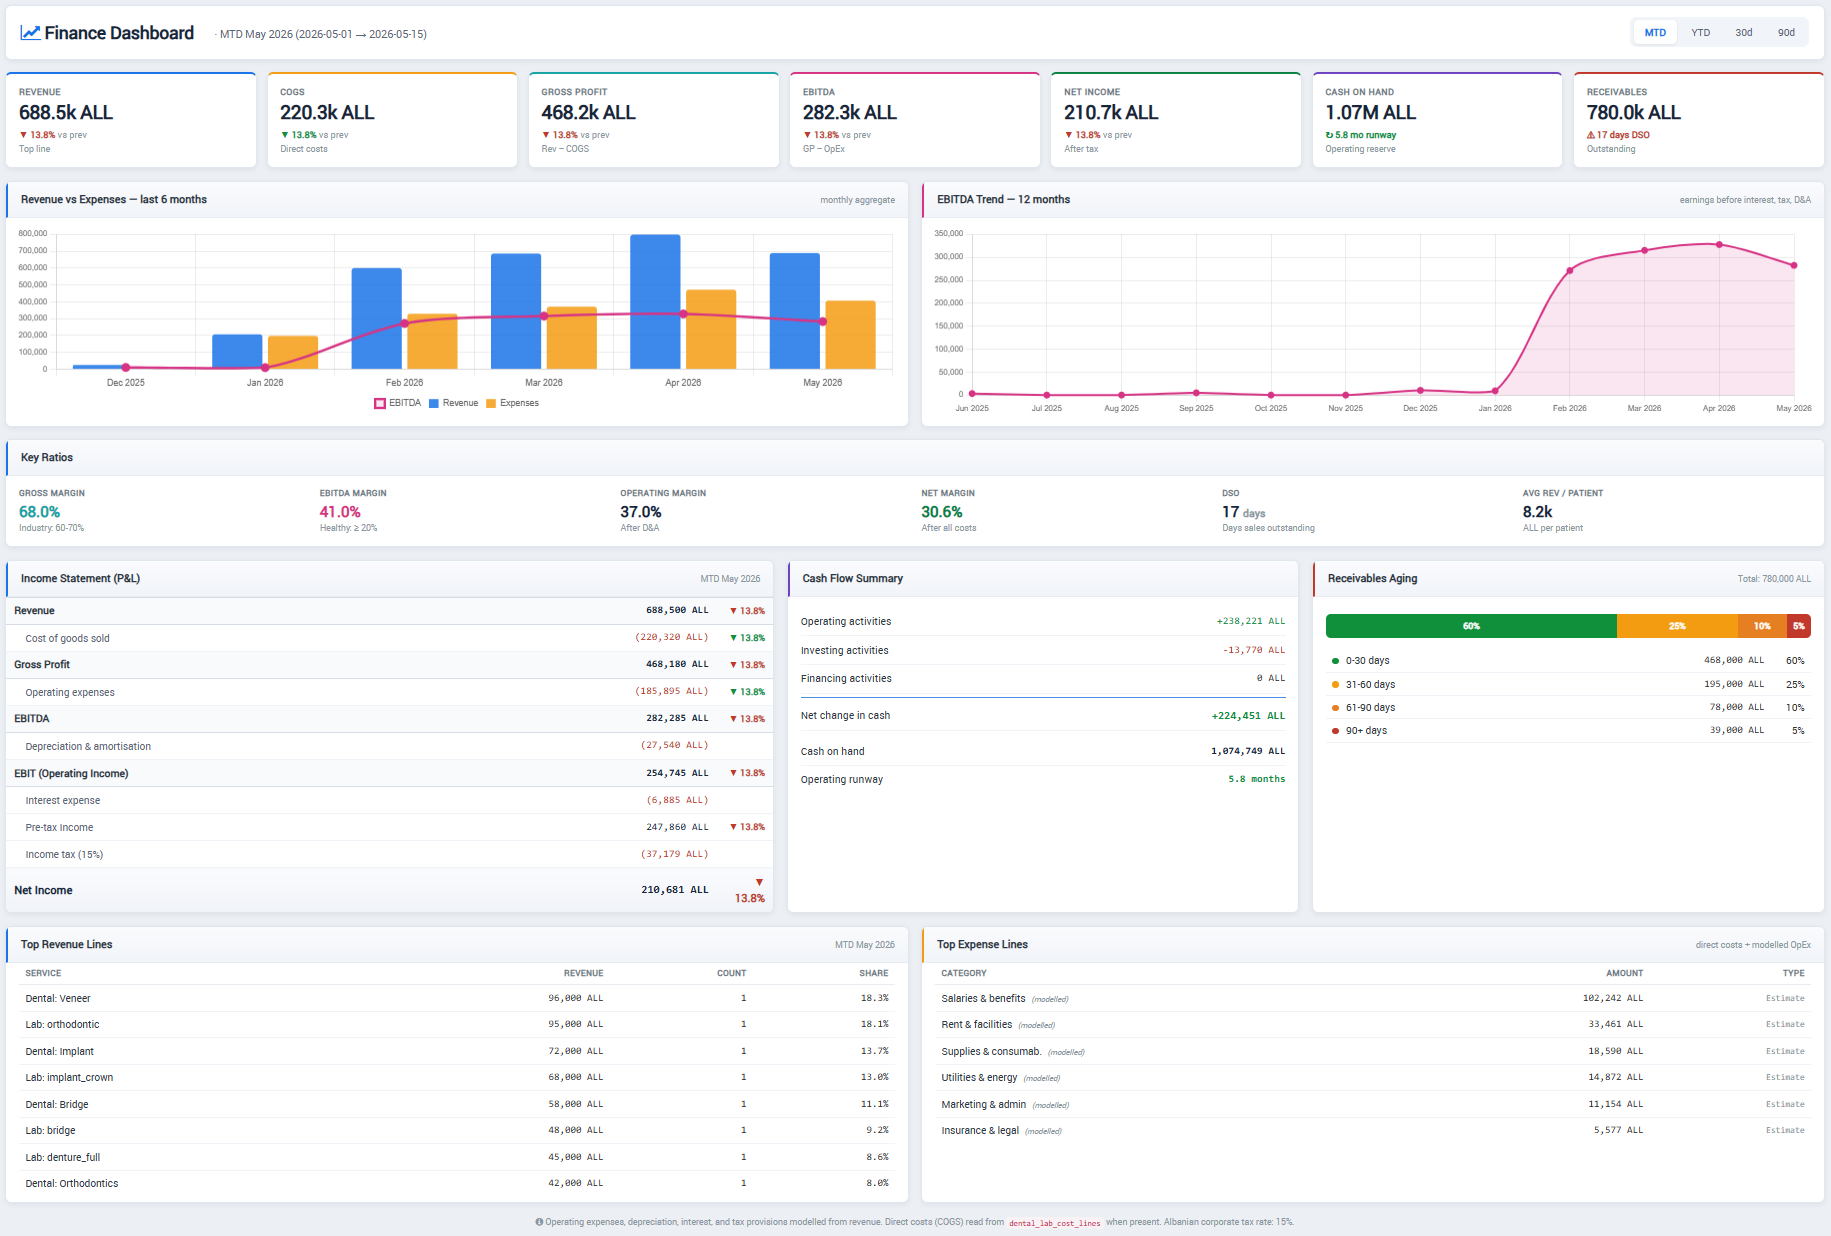Click the SERVICE column header

click(43, 973)
